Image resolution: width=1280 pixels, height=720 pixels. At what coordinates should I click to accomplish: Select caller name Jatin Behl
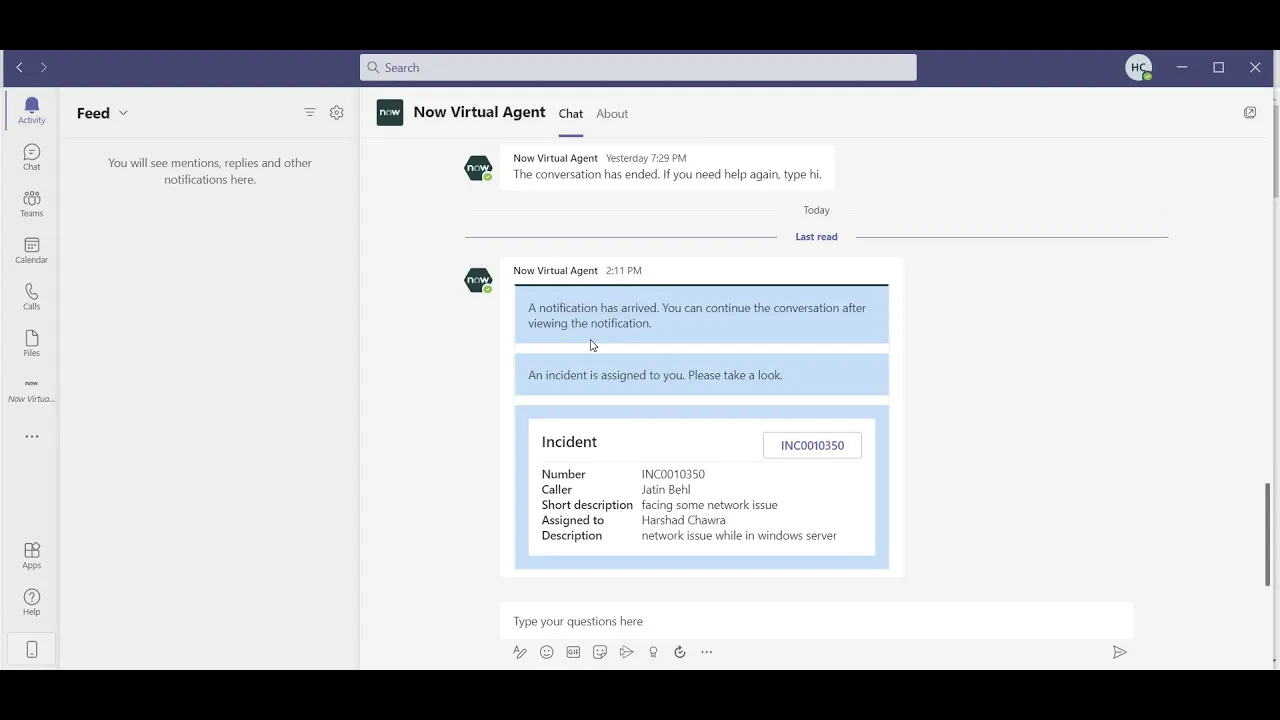(x=666, y=490)
